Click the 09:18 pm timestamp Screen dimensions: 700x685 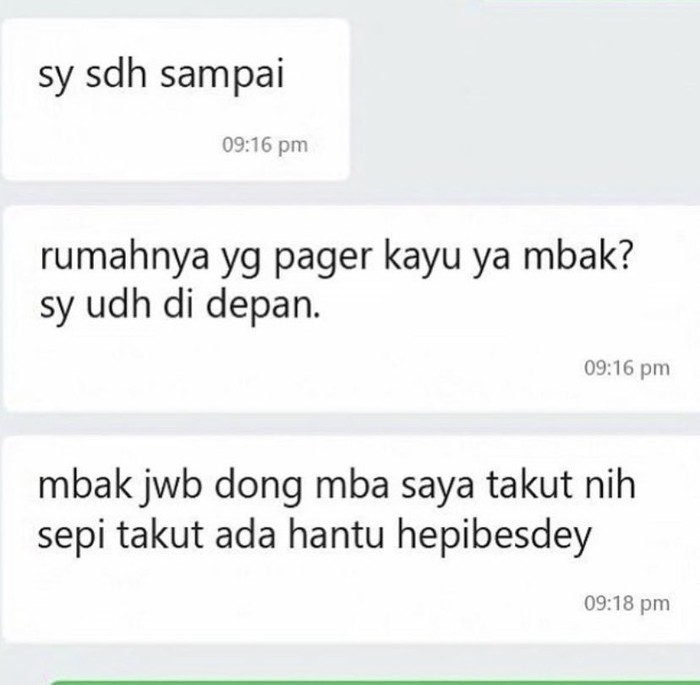coord(627,603)
